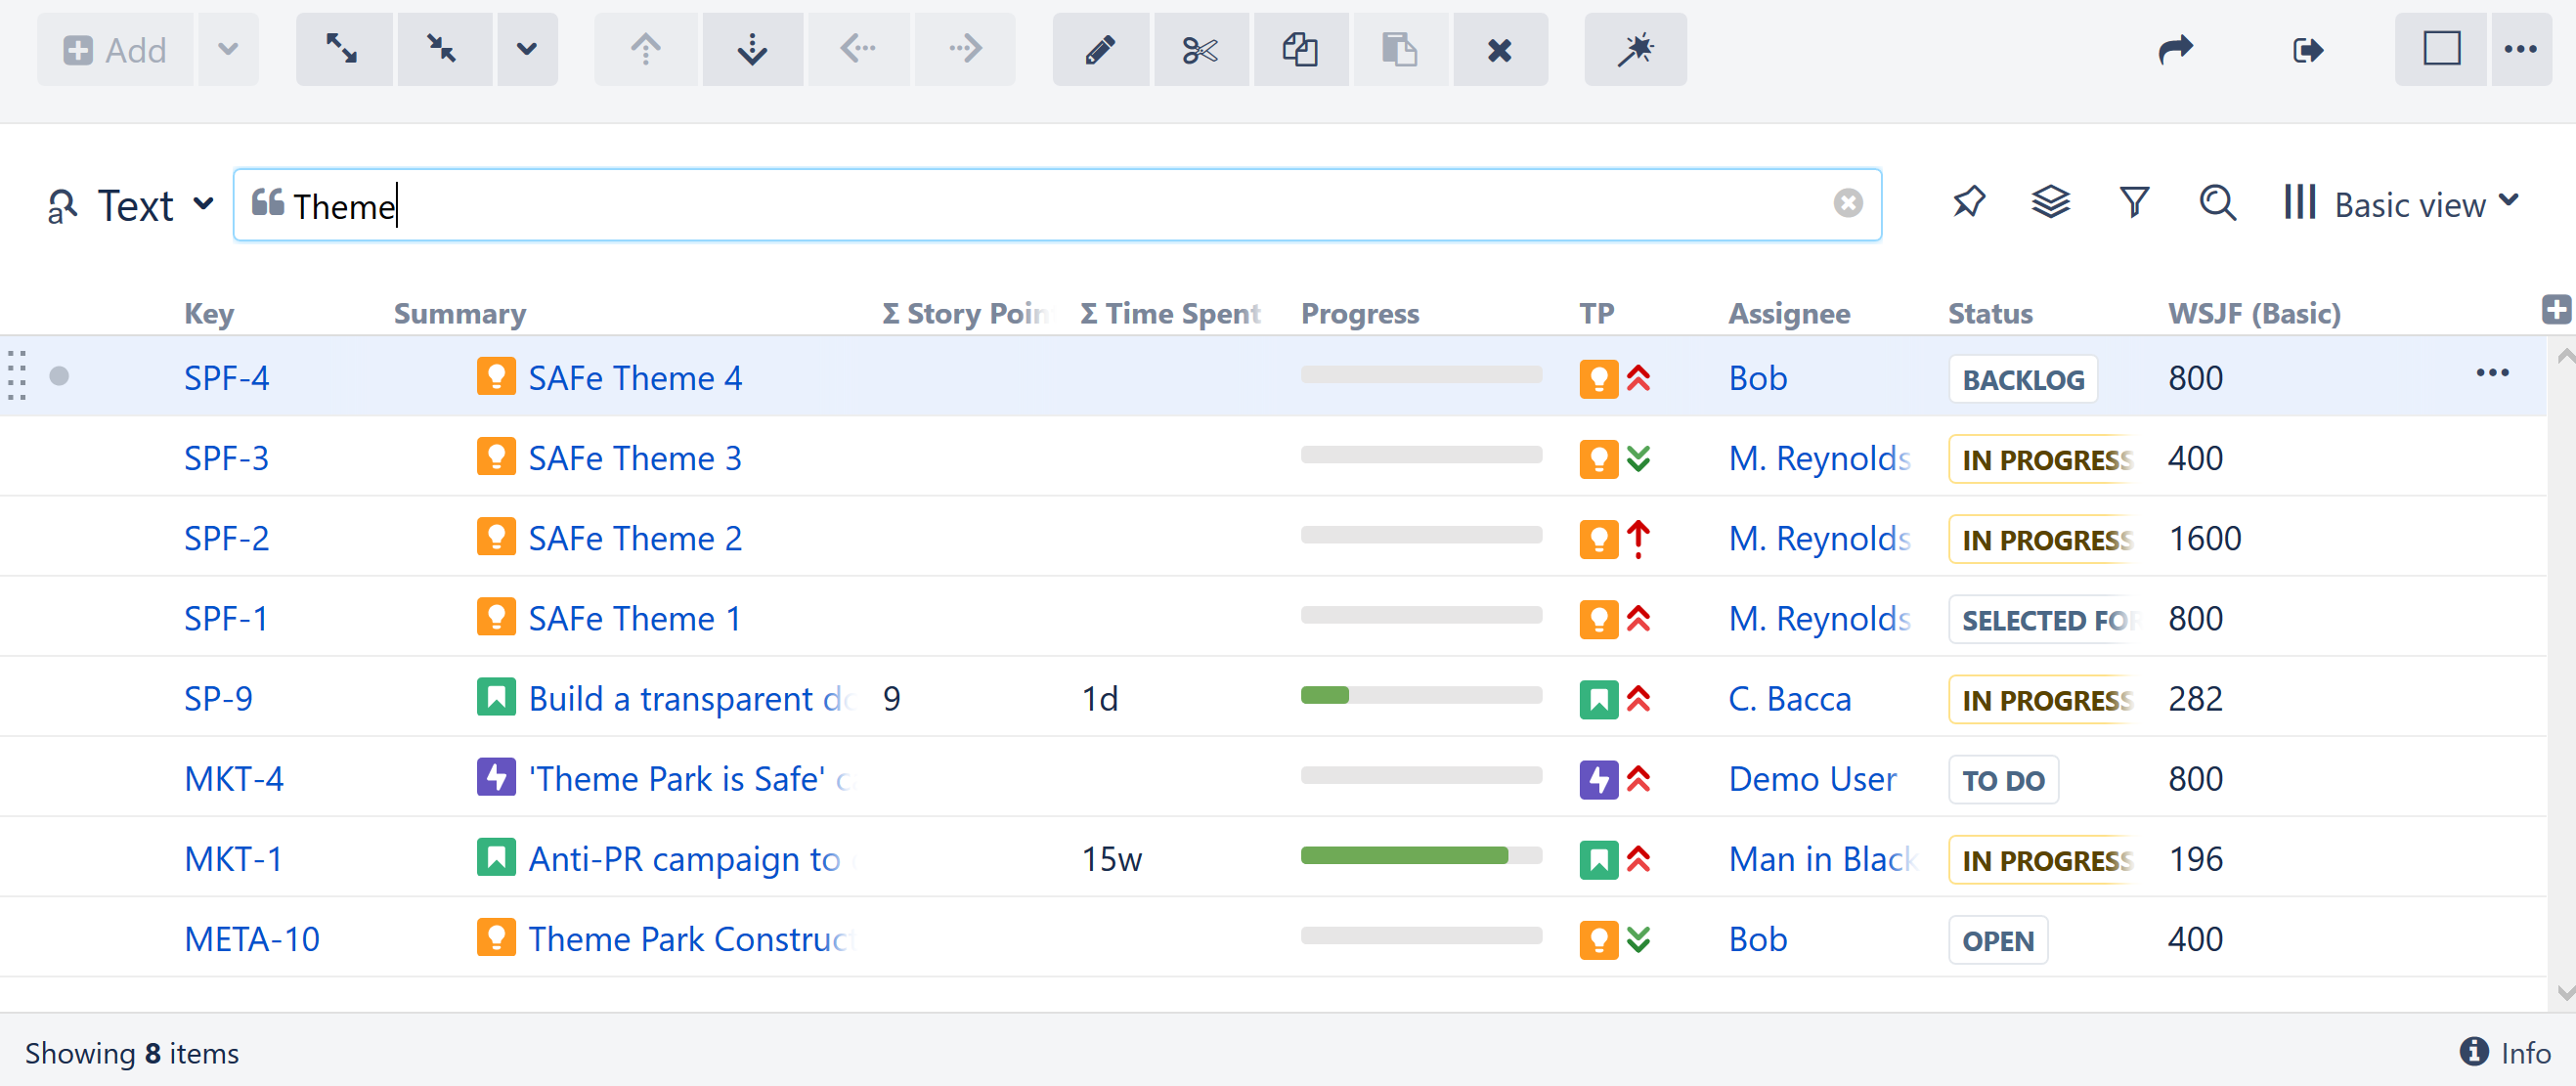
Task: Click the expand all arrows icon
Action: [x=343, y=49]
